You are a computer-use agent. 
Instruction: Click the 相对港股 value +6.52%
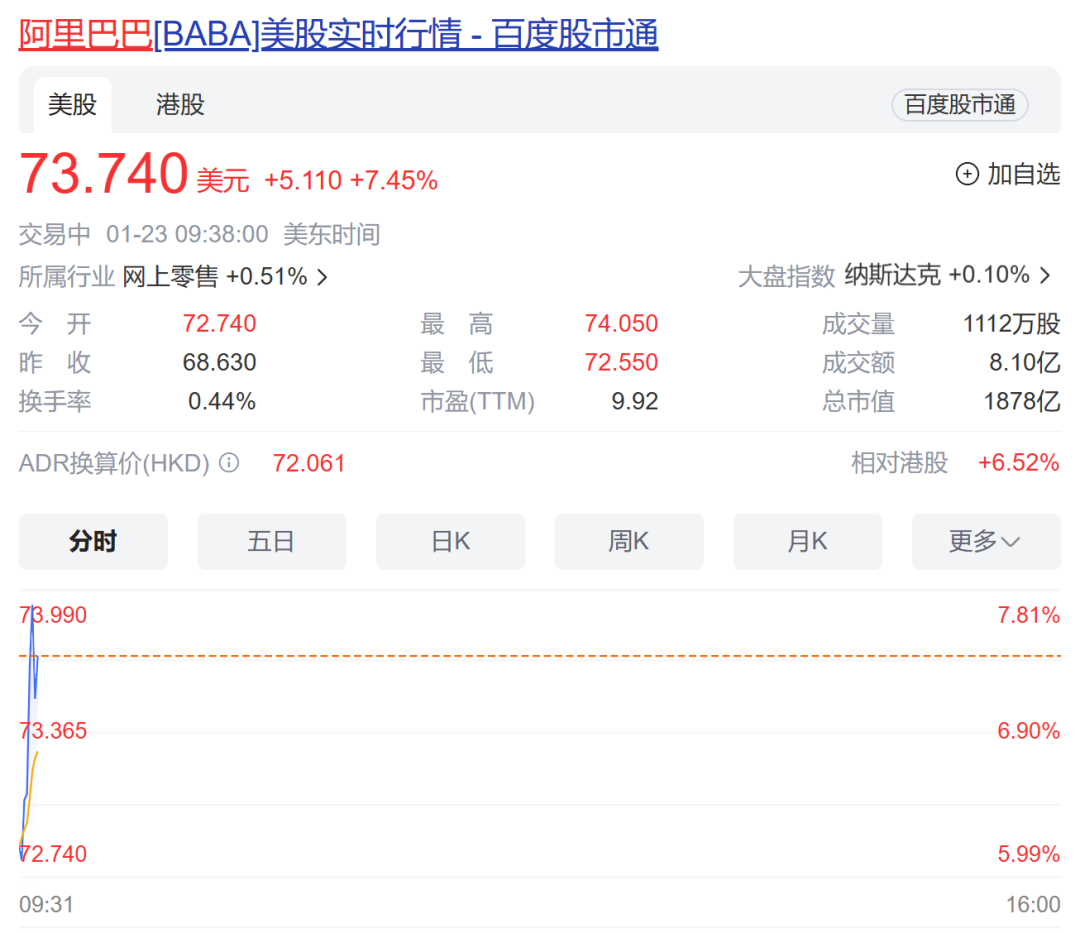(1019, 462)
